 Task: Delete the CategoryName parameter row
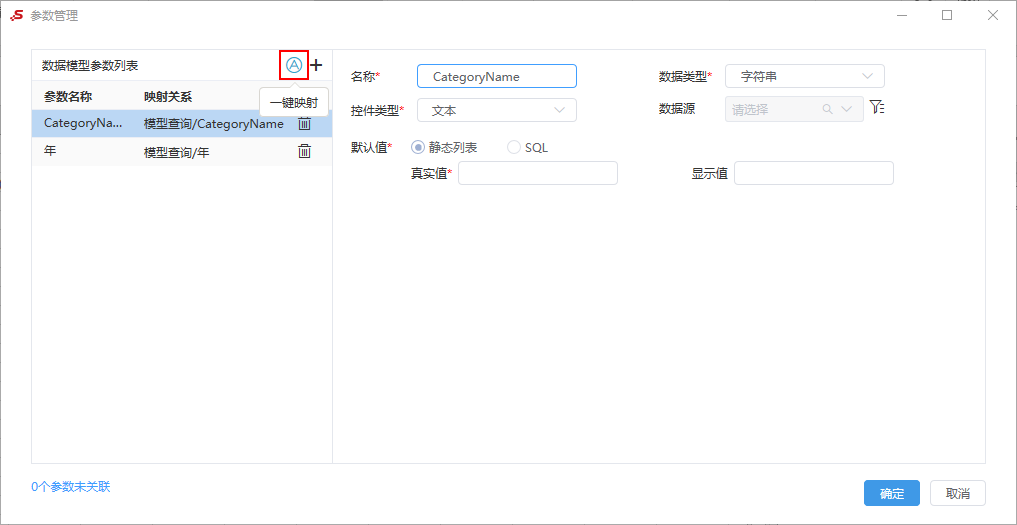click(304, 123)
